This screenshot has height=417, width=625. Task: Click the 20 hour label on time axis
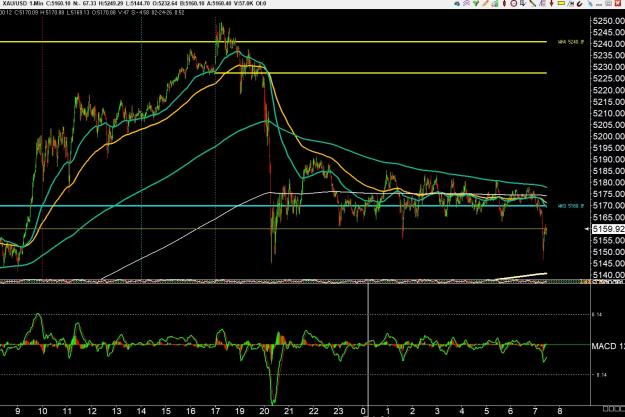click(x=265, y=411)
